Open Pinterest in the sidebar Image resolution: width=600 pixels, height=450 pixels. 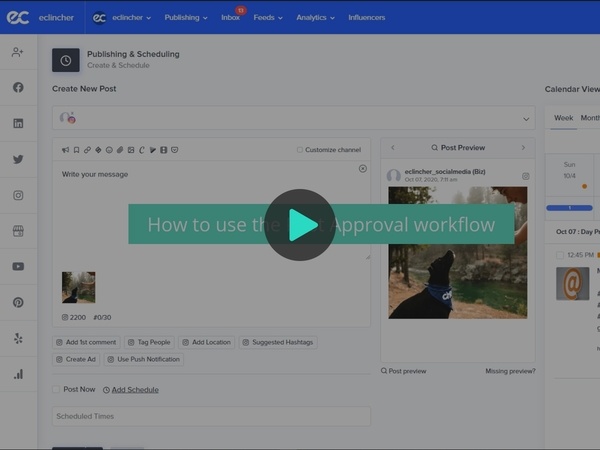[18, 302]
